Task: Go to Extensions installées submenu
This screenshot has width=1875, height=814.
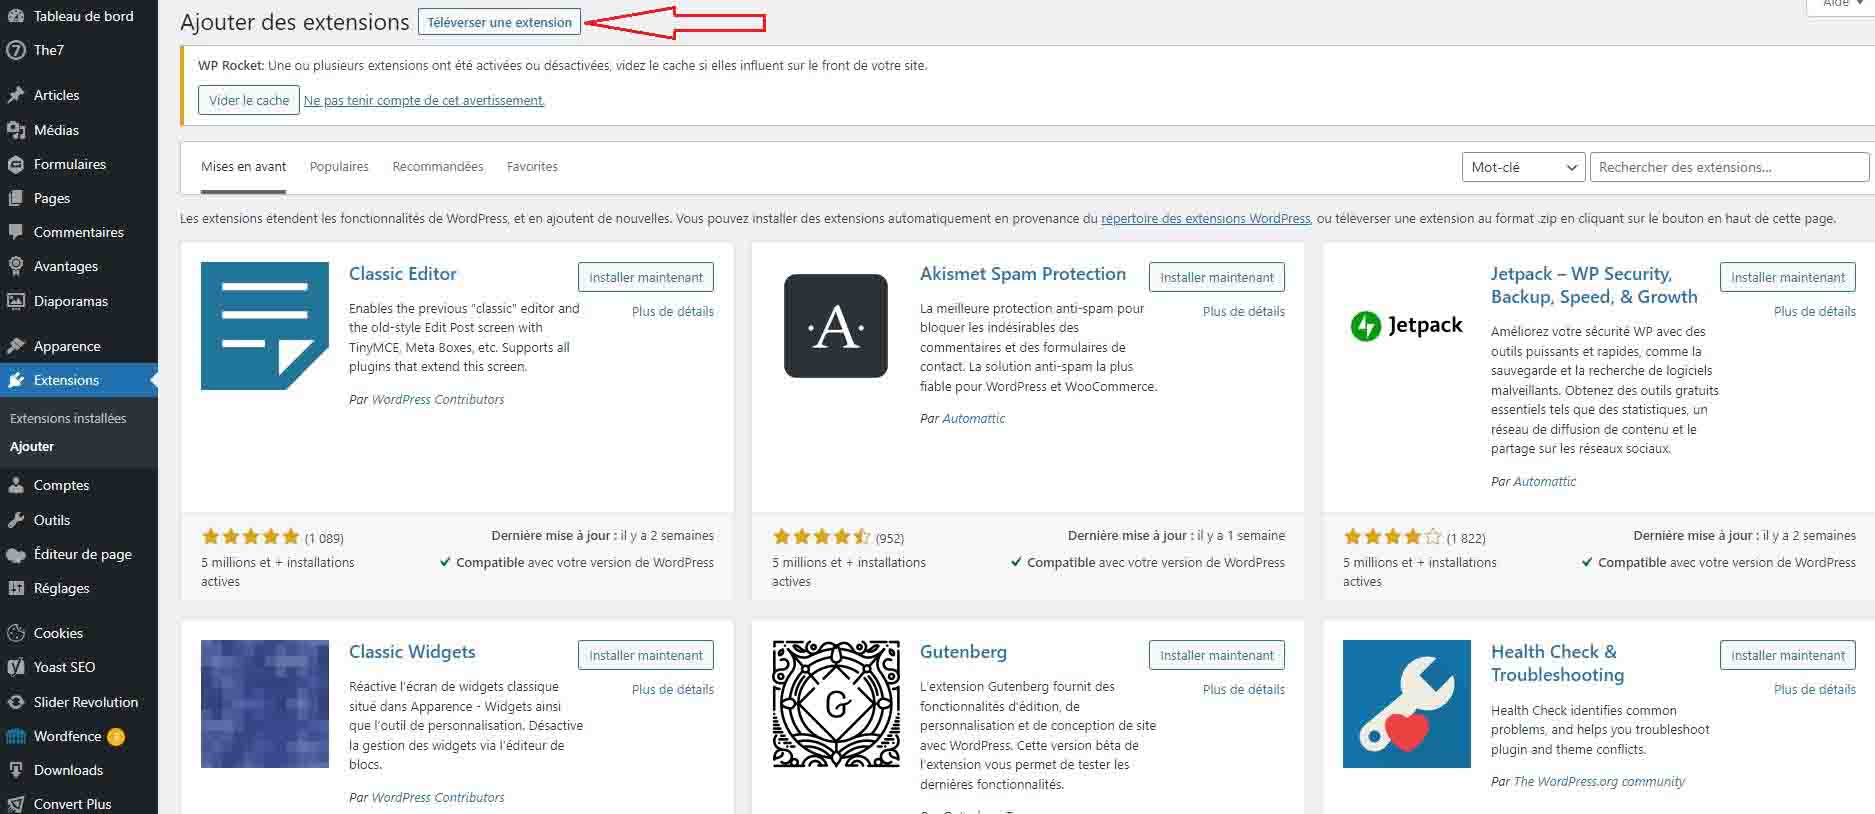Action: pos(68,418)
